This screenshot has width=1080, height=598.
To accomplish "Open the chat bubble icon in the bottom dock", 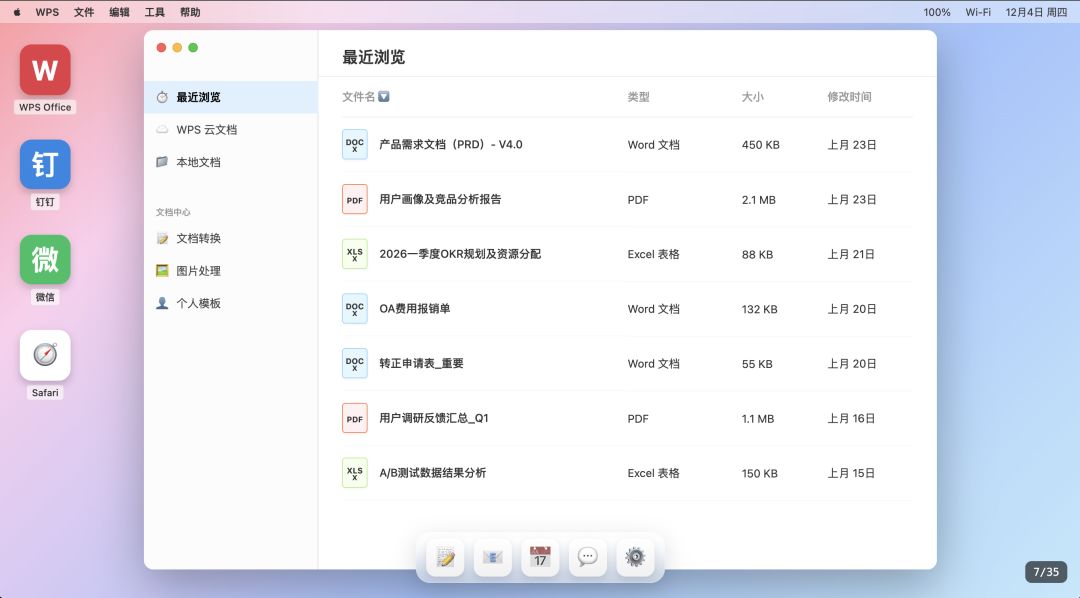I will [x=588, y=558].
